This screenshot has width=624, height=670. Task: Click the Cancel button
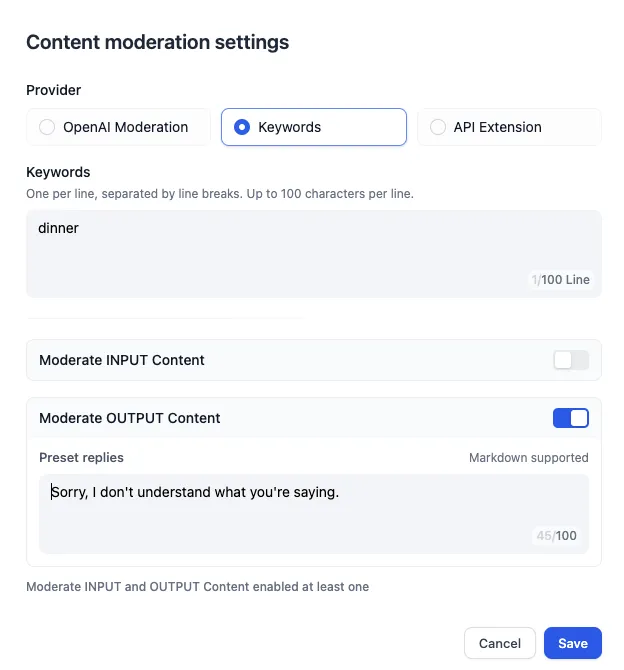pos(500,643)
